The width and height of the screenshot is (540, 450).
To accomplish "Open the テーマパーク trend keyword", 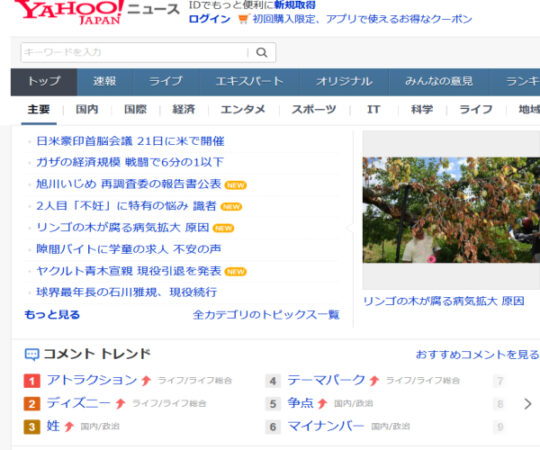I will tap(326, 380).
